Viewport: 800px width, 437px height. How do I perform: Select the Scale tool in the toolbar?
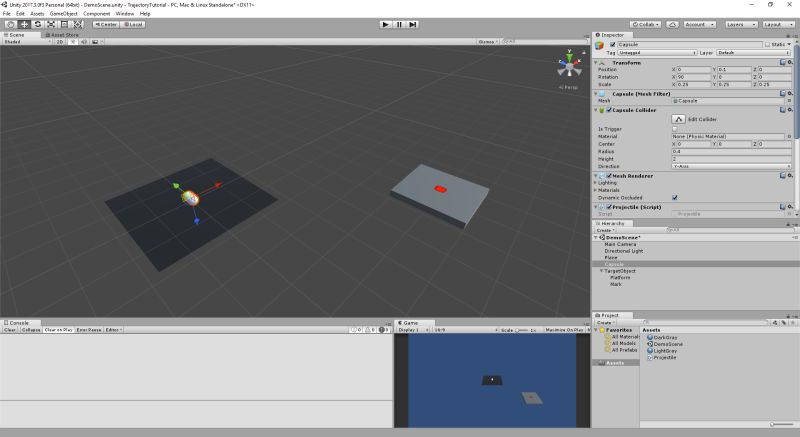tap(51, 24)
